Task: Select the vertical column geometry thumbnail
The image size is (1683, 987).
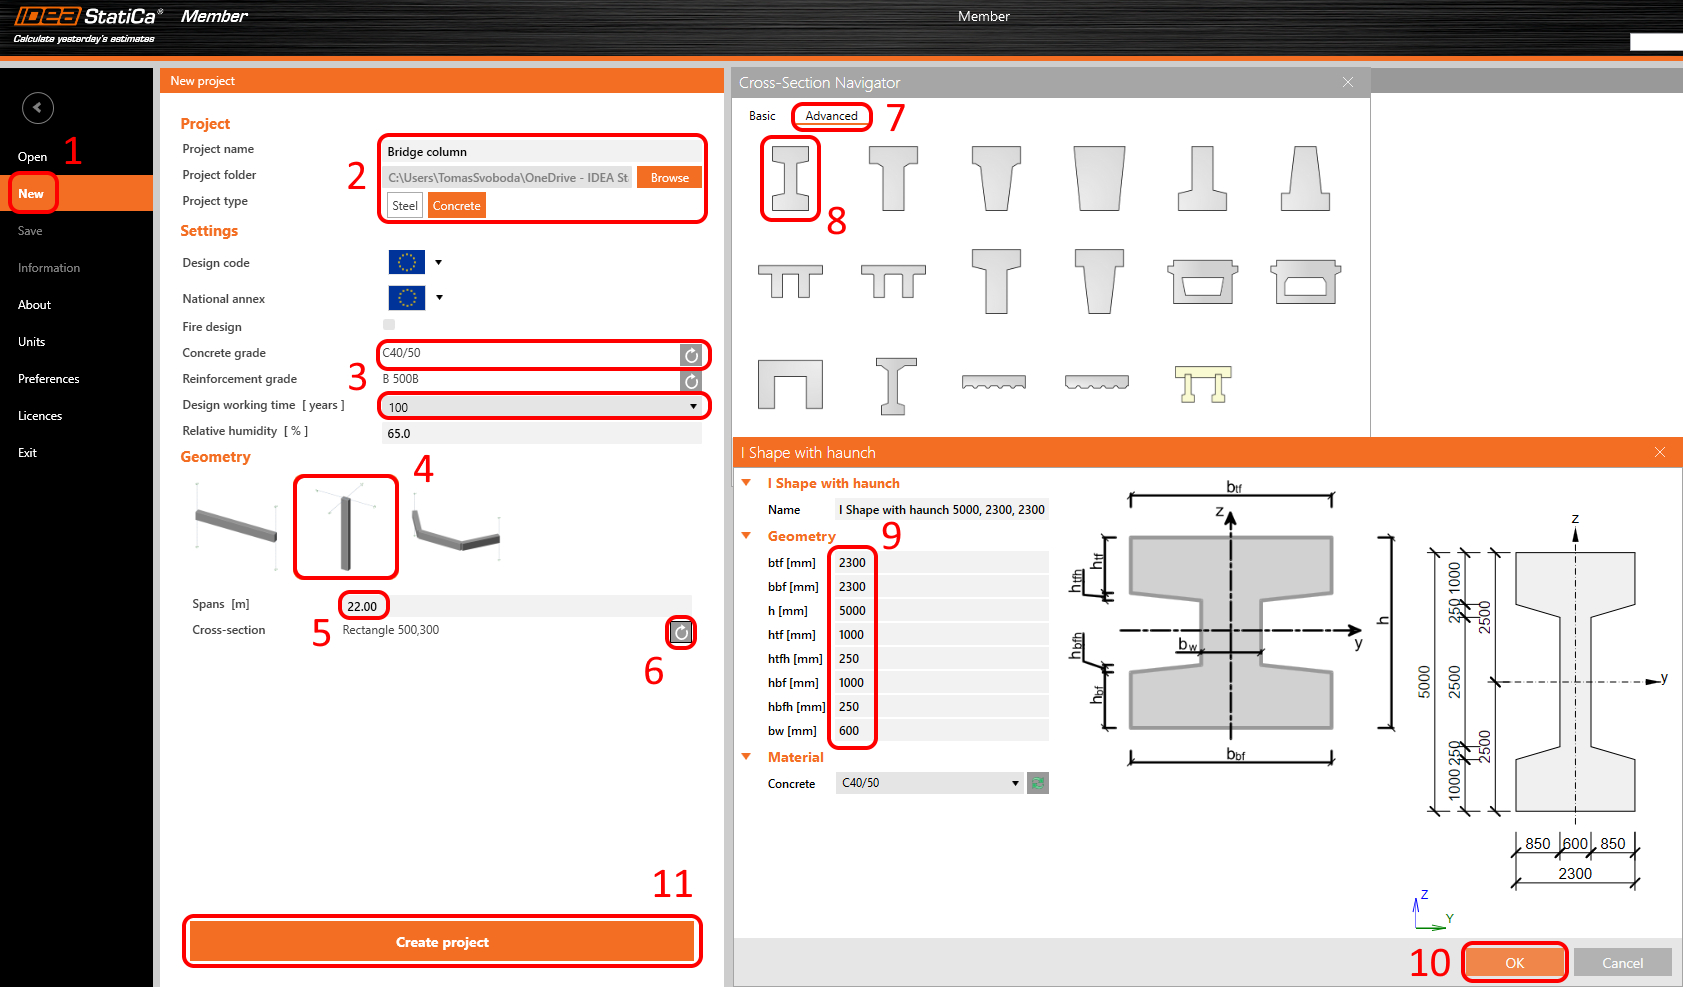Action: 346,526
